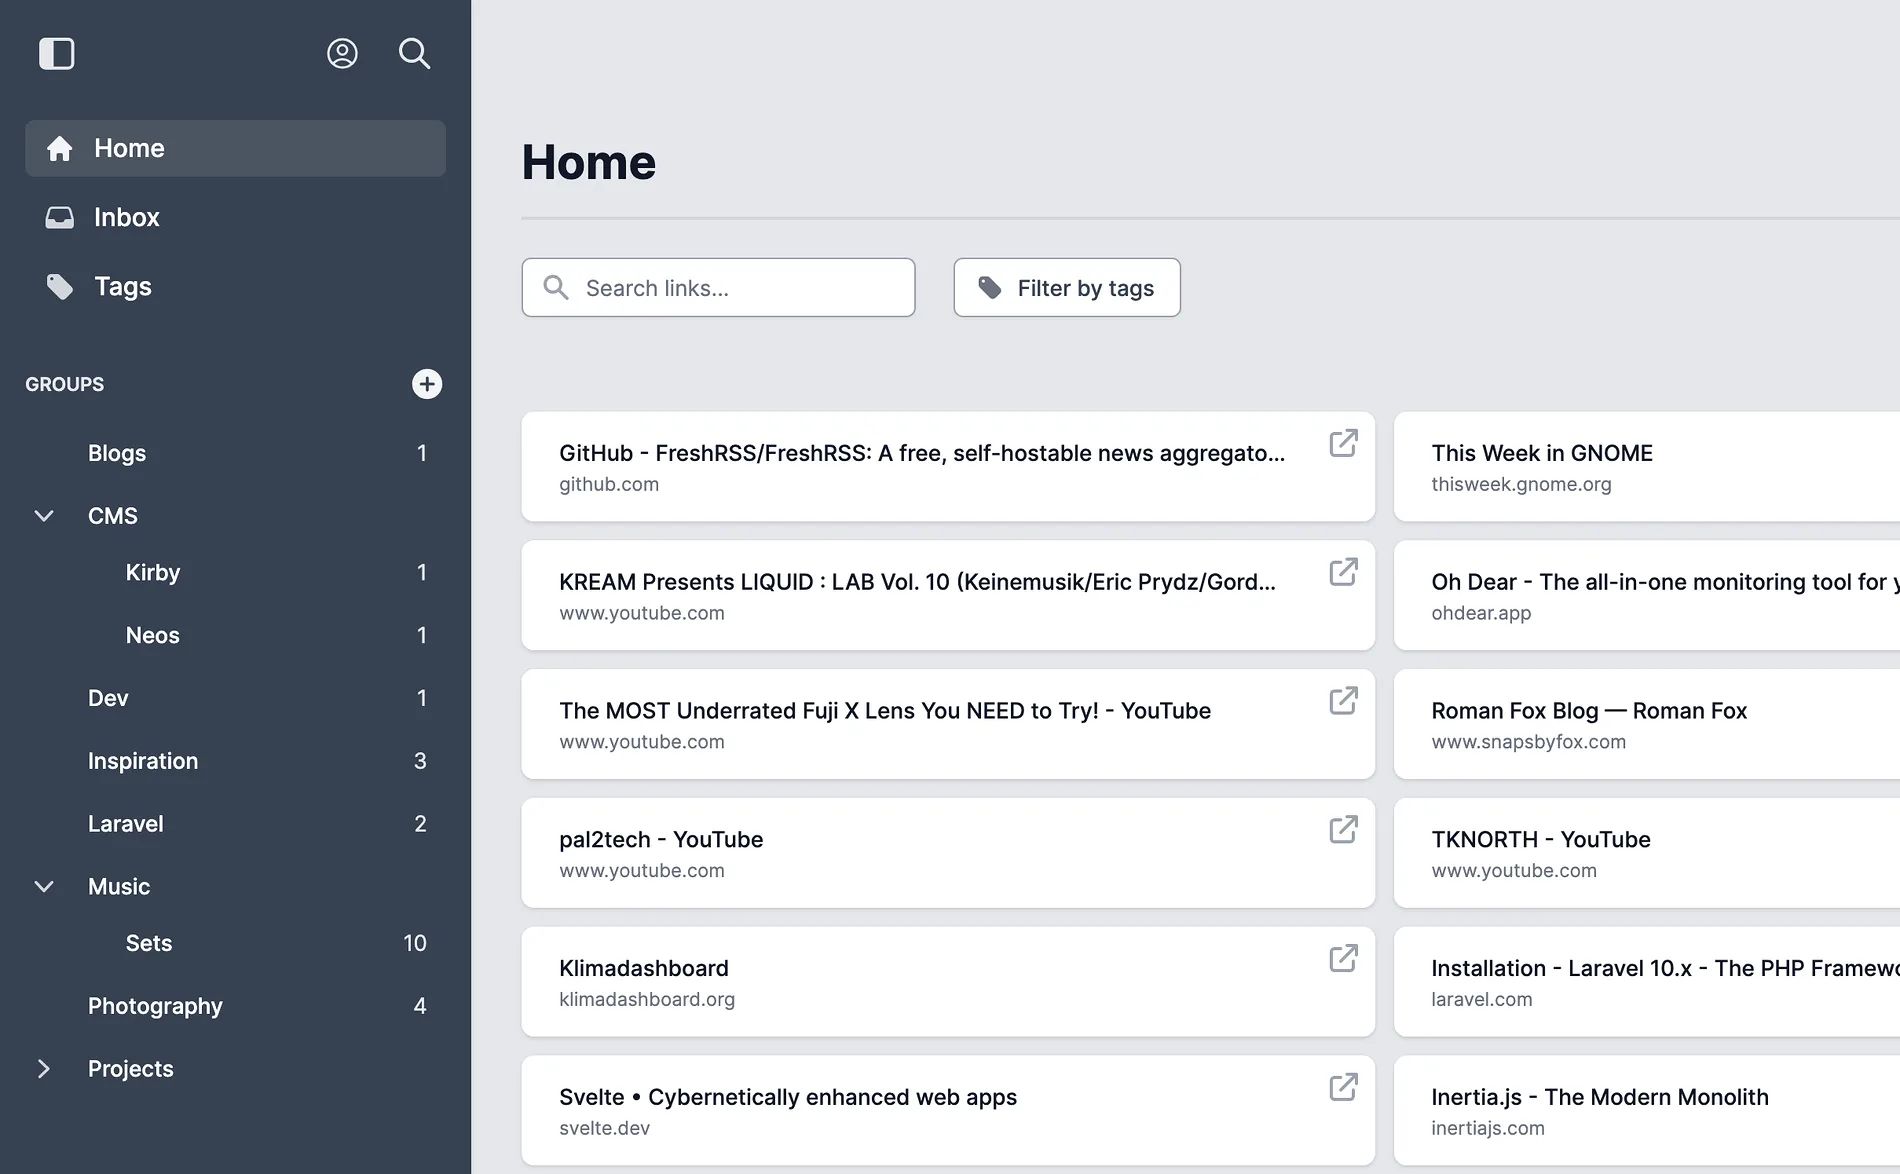The width and height of the screenshot is (1900, 1174).
Task: Focus the Search links input
Action: [x=718, y=288]
